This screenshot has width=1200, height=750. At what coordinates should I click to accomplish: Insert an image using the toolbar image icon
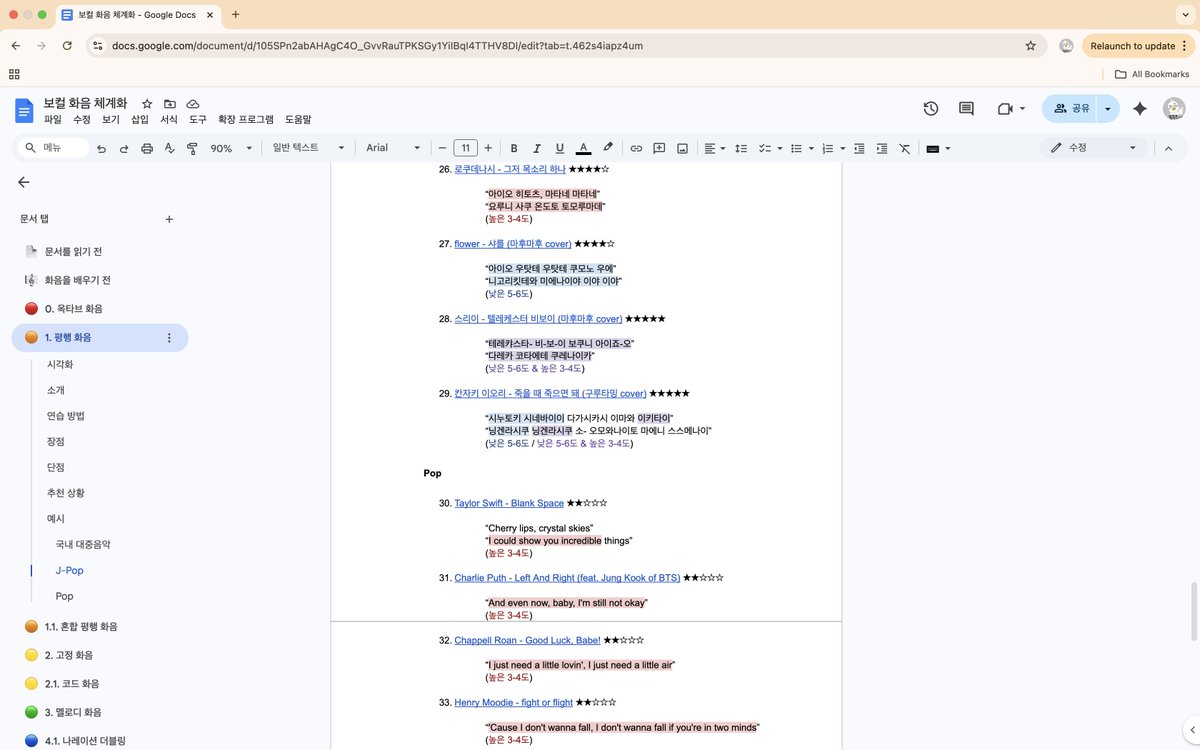[682, 148]
